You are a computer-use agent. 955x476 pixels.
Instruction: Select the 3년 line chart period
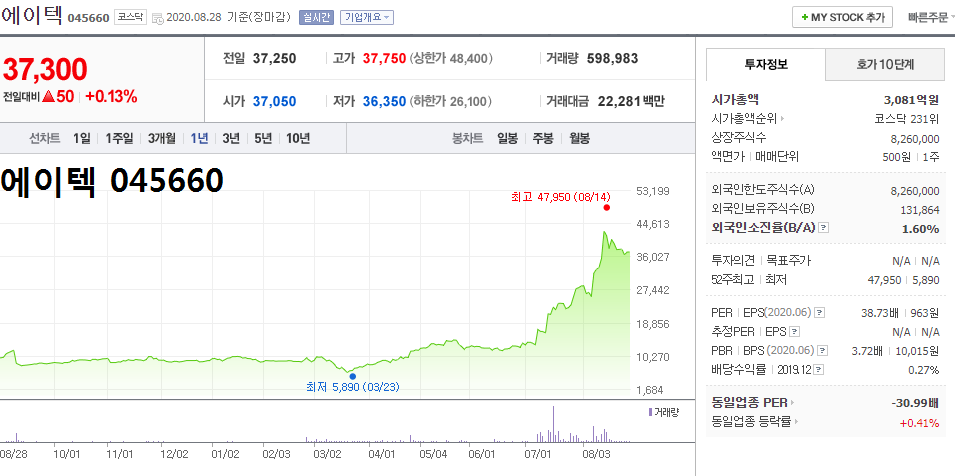(231, 138)
